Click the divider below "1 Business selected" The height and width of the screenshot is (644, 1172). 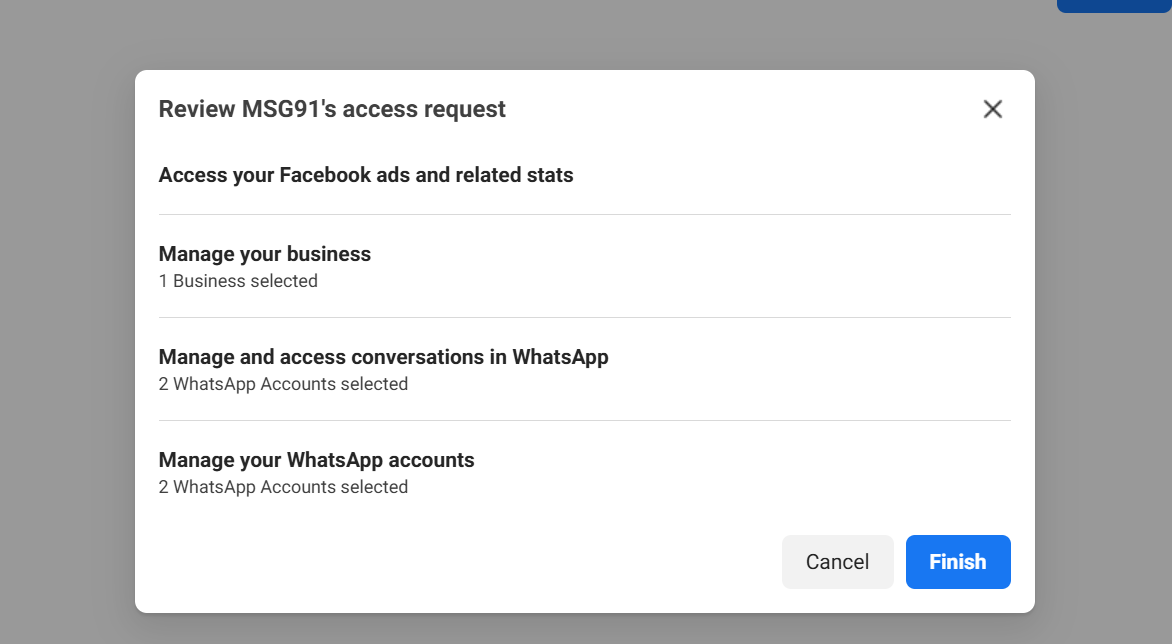tap(585, 317)
